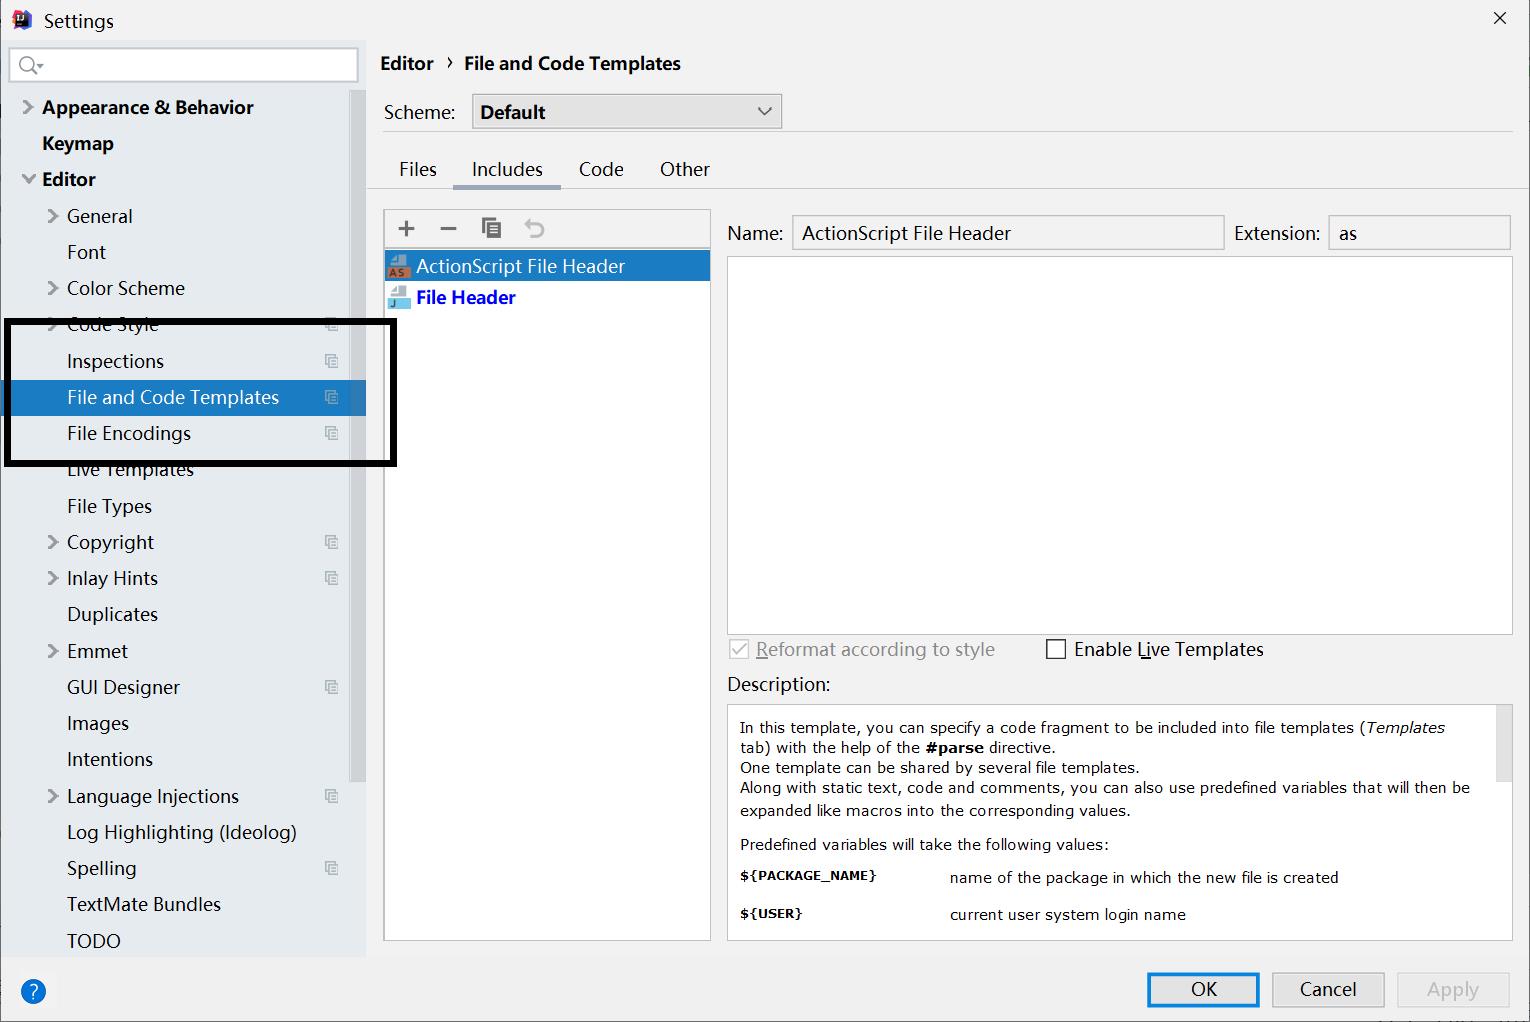Click project-level icon beside Spelling
This screenshot has width=1530, height=1022.
(332, 868)
